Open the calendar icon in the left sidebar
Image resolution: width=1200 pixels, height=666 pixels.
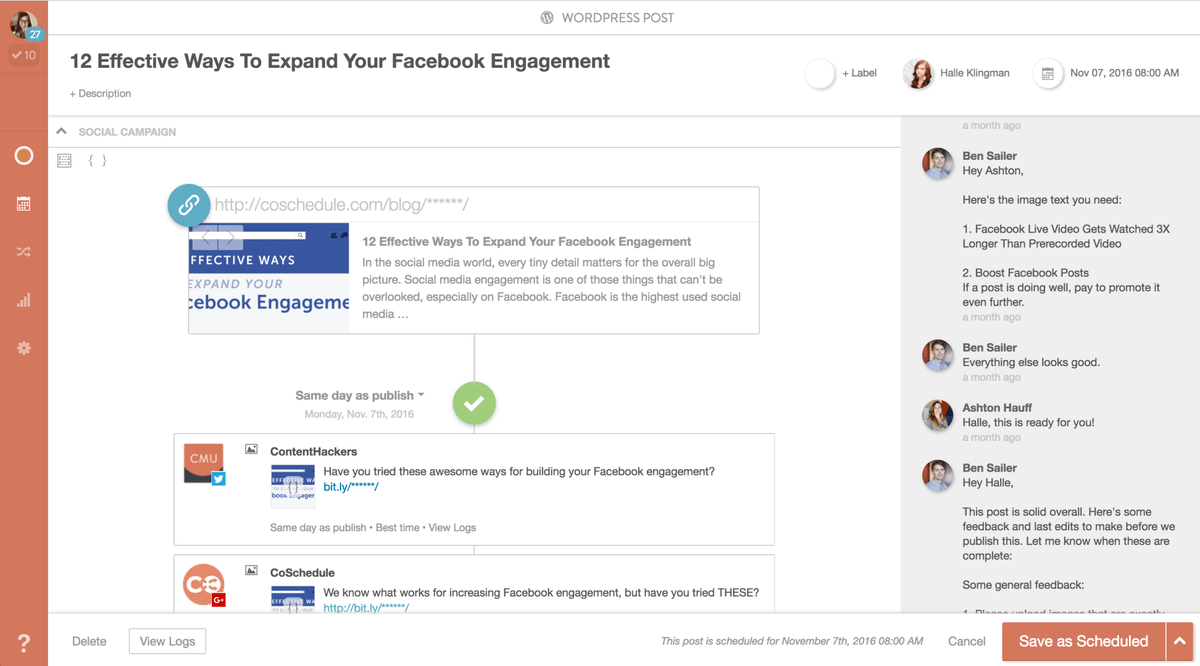24,204
